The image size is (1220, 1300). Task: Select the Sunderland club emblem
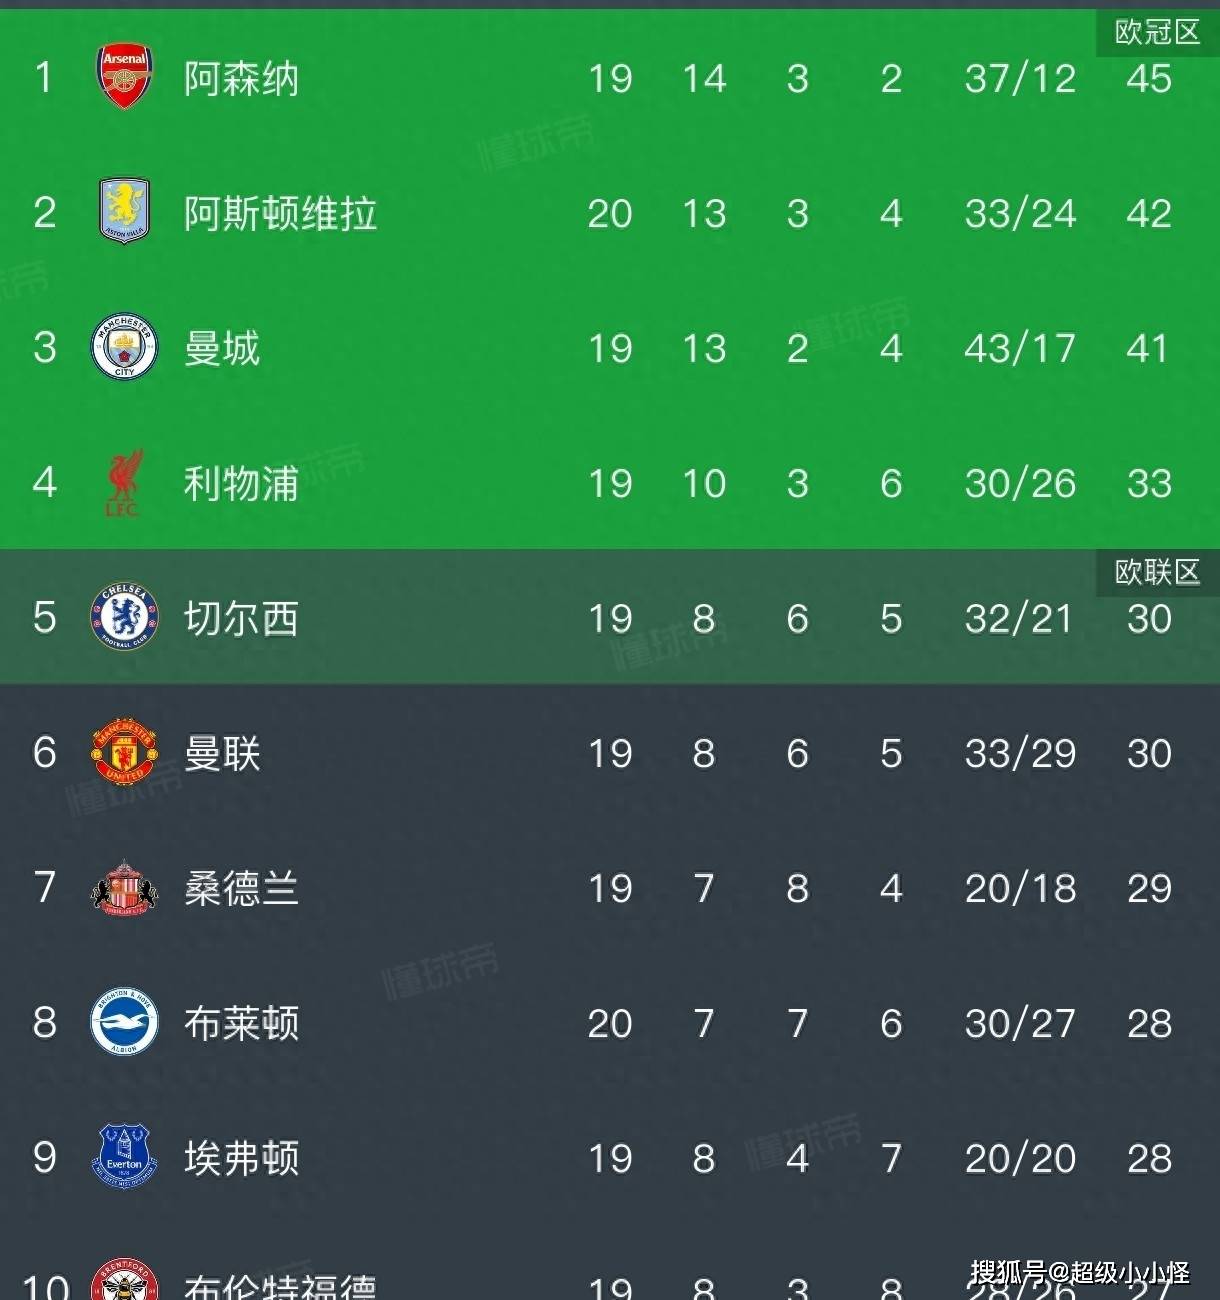point(123,888)
